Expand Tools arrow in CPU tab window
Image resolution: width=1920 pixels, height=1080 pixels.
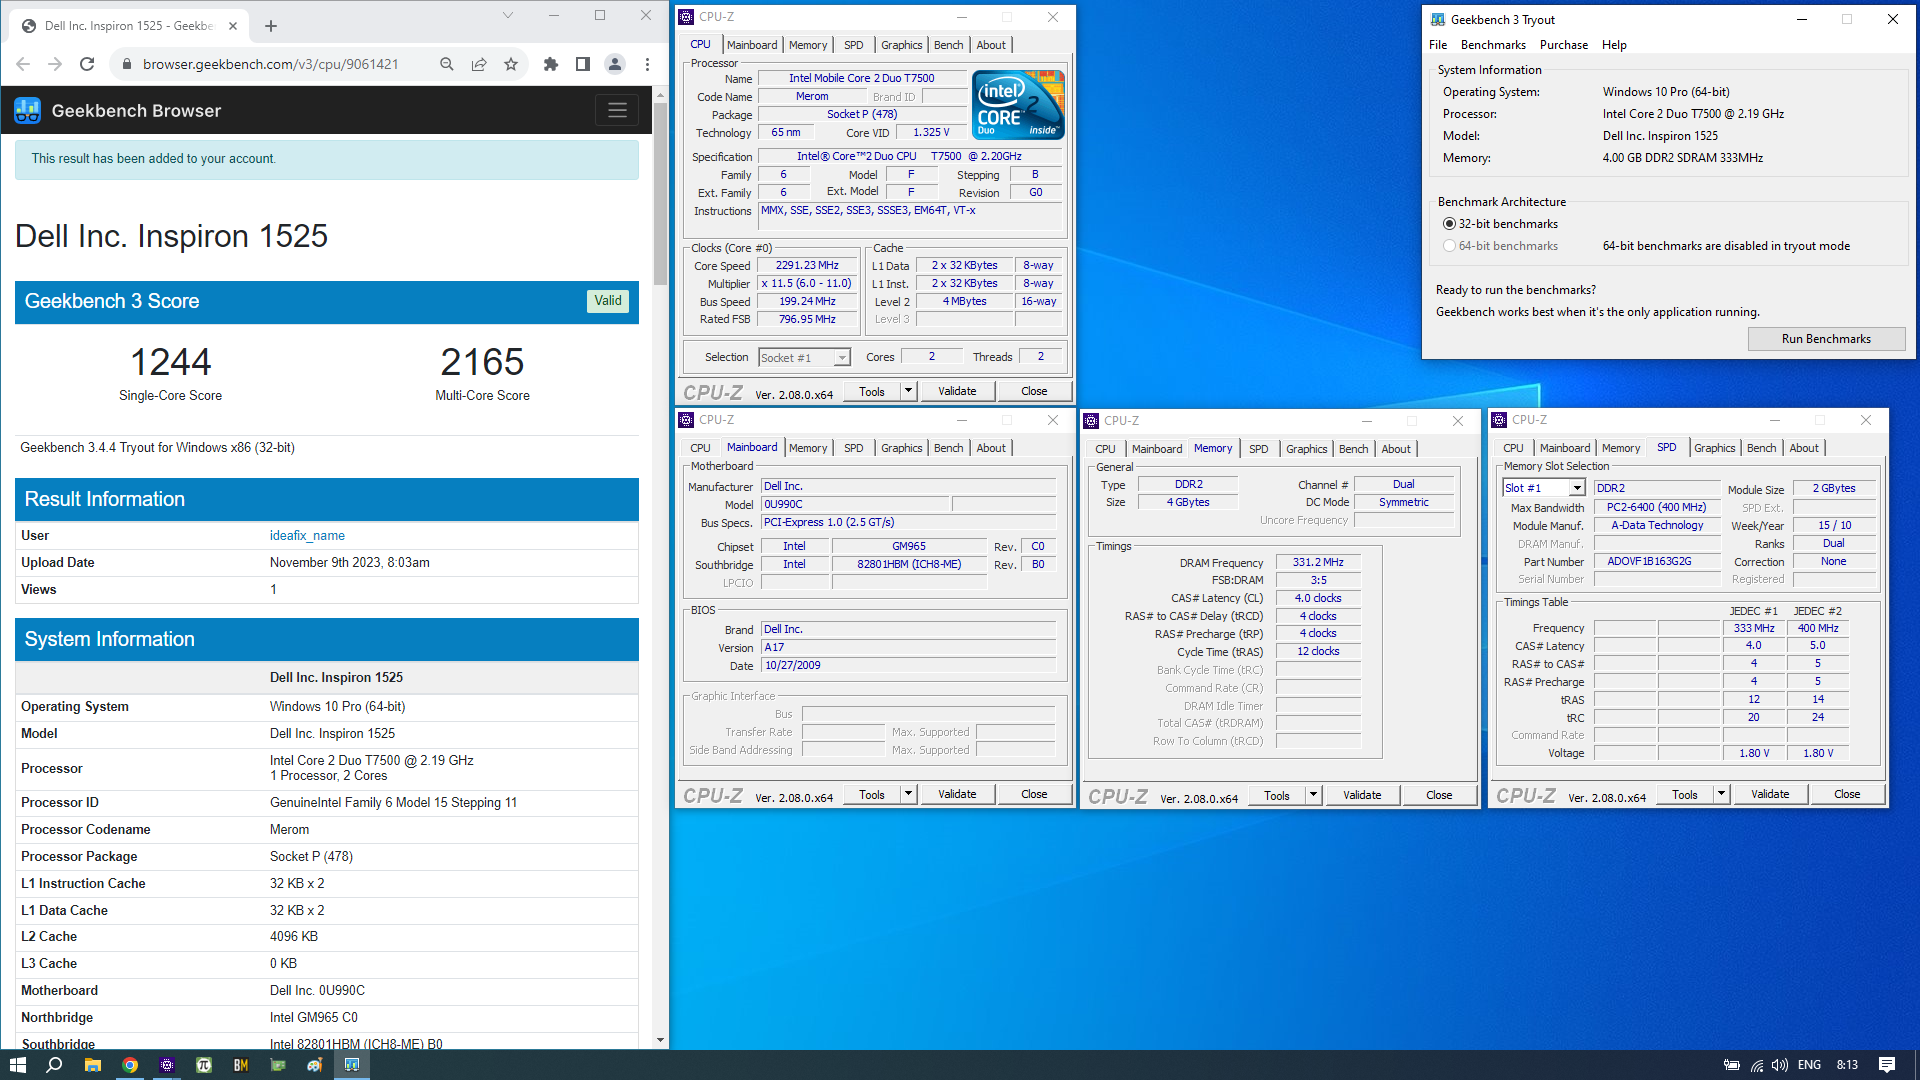tap(909, 391)
